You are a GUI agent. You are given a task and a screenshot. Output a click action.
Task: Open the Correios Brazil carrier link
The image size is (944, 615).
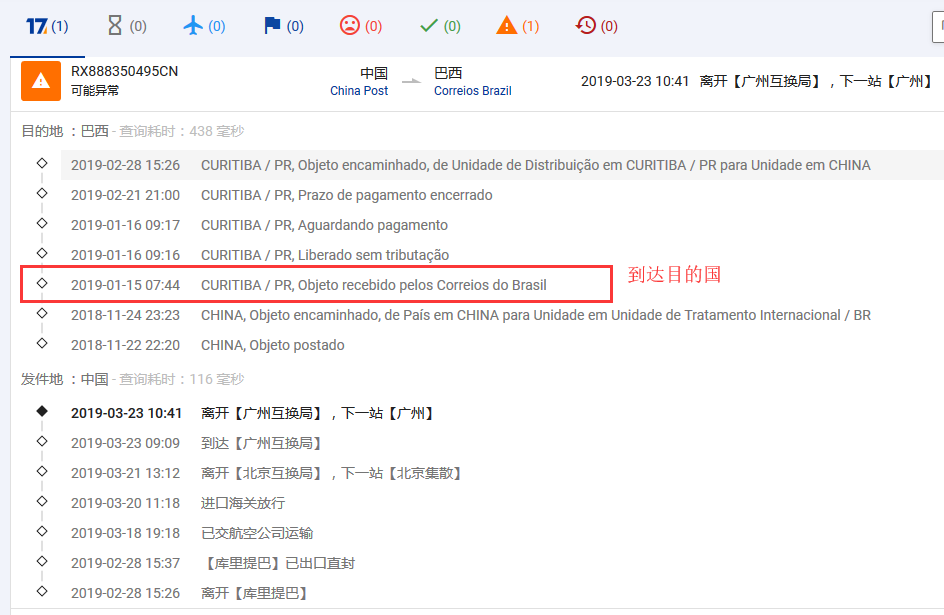(472, 91)
